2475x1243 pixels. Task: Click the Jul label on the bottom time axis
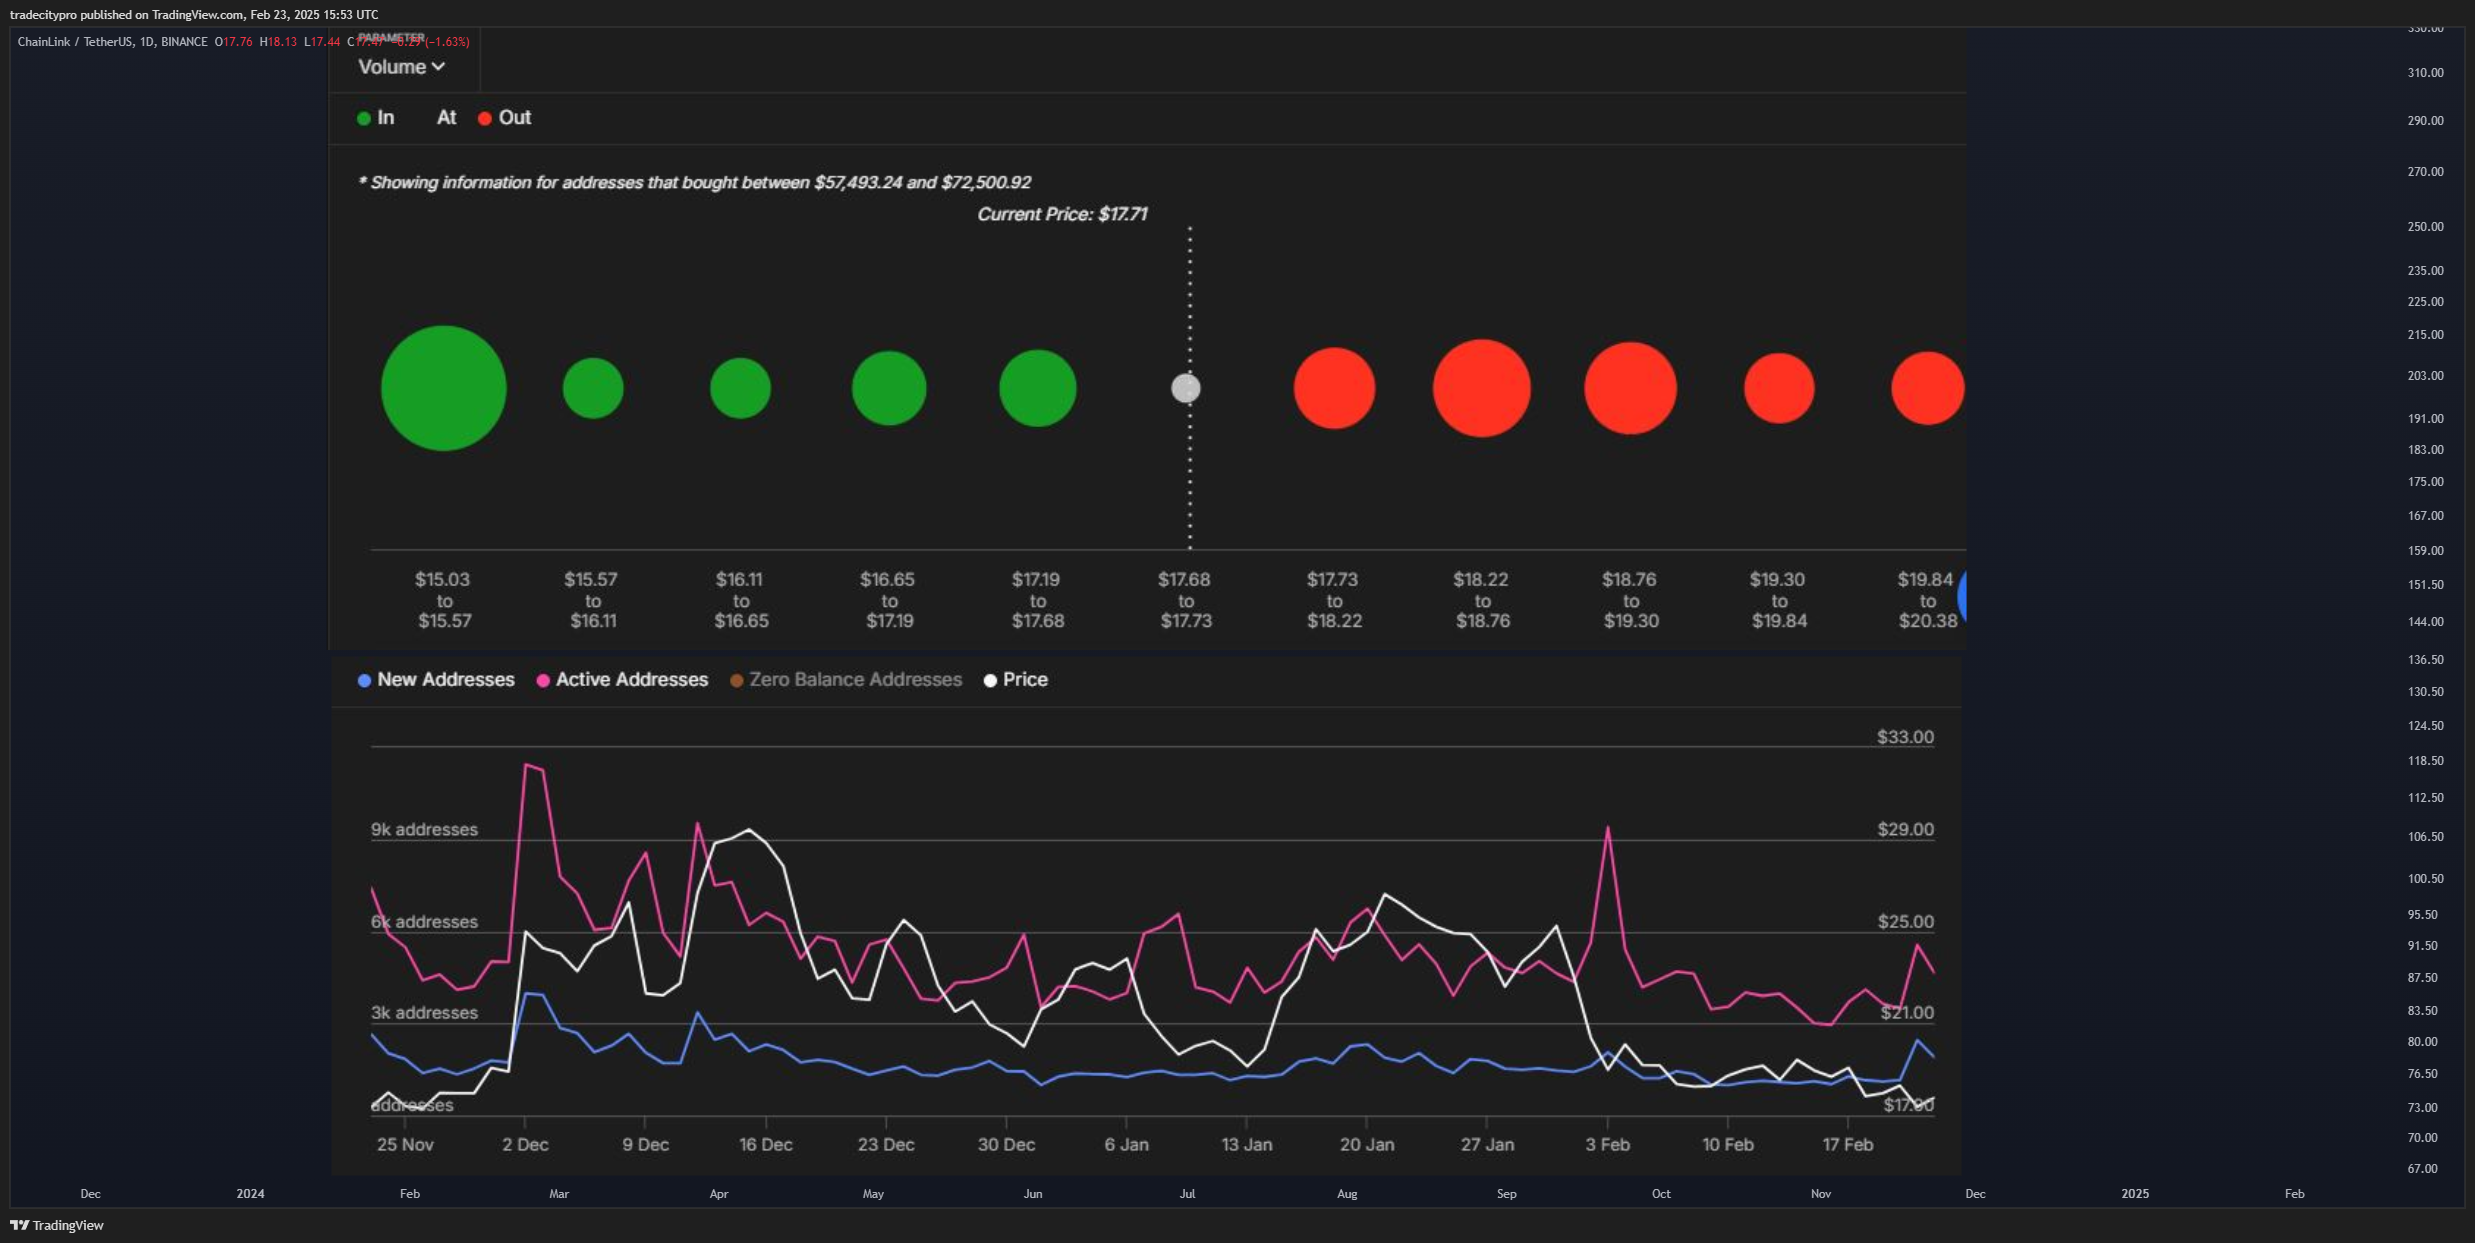coord(1187,1194)
